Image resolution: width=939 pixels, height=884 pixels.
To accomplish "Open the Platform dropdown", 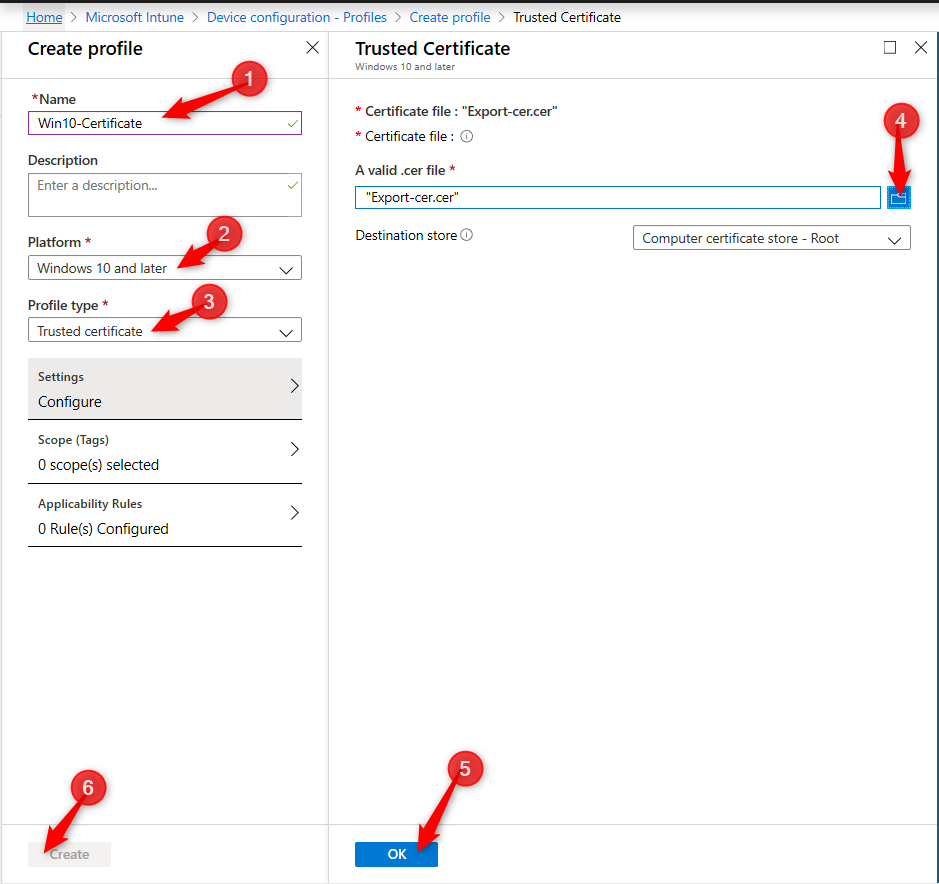I will coord(165,268).
